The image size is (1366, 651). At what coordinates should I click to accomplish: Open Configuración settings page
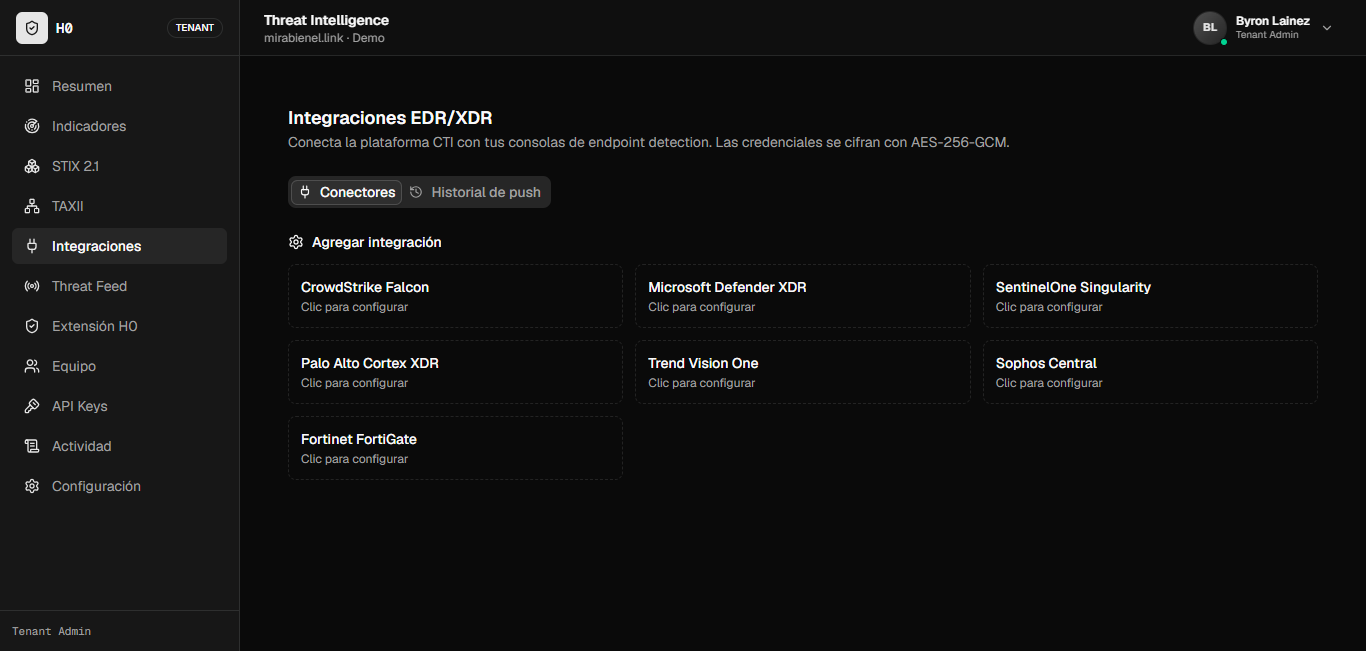point(119,486)
